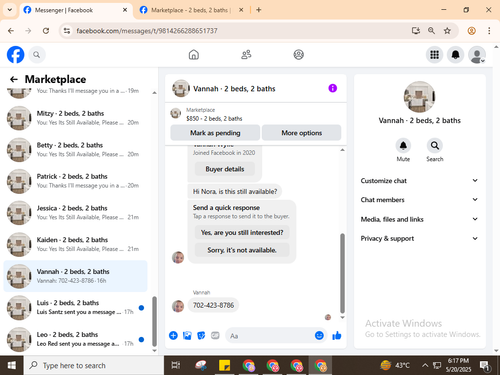Viewport: 500px width, 375px height.
Task: Open the unread Luis conversation
Action: pos(76,307)
